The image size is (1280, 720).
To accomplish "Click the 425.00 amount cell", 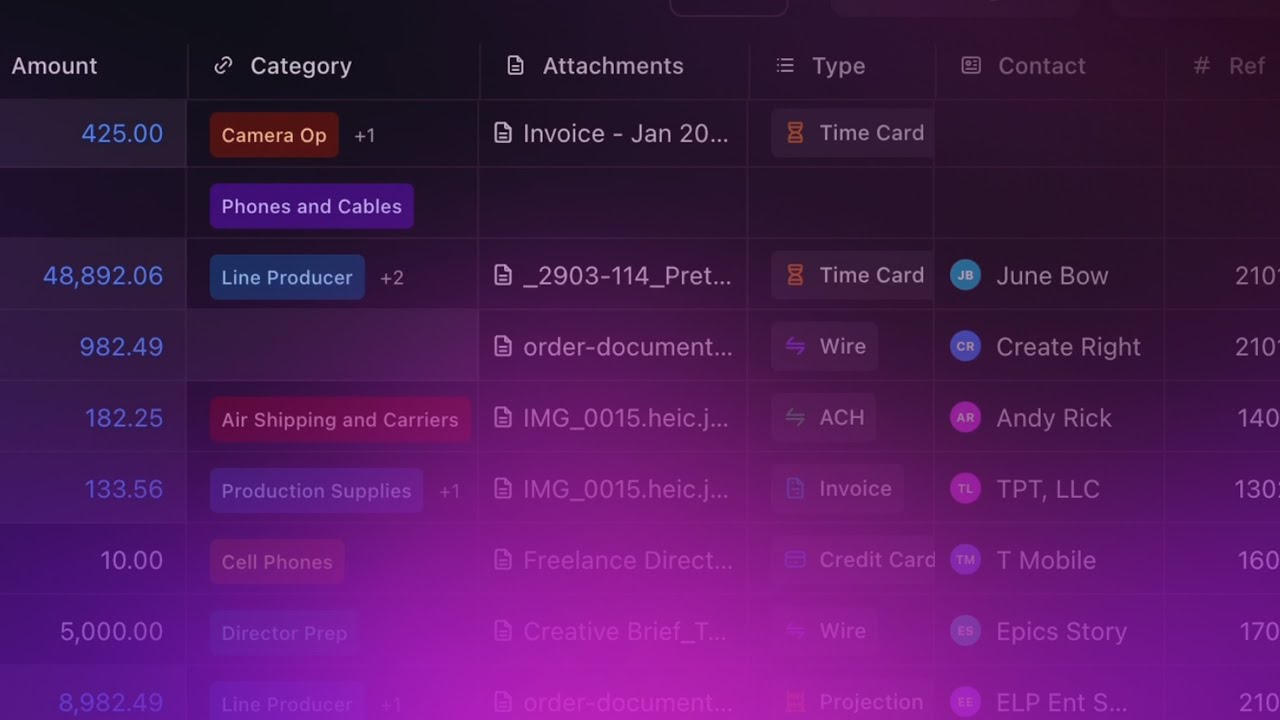I will 122,134.
